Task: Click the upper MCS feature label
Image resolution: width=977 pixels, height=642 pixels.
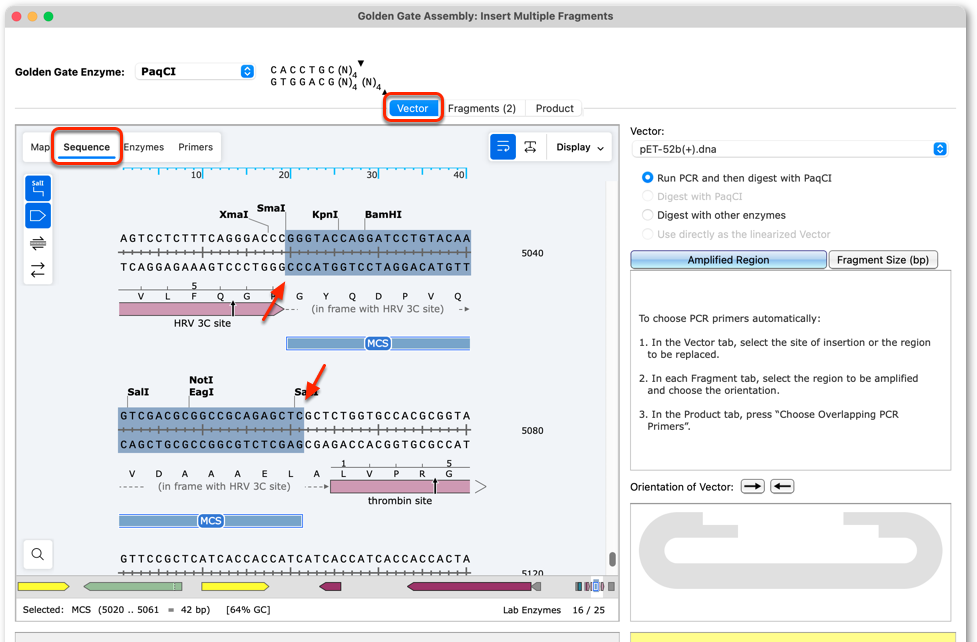Action: point(378,343)
